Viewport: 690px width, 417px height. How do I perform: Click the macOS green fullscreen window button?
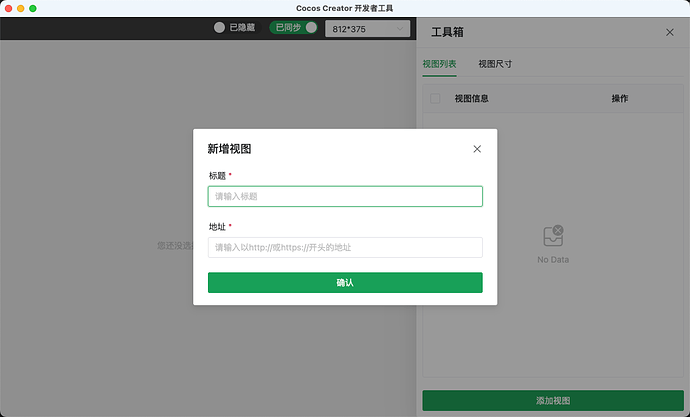pos(33,8)
